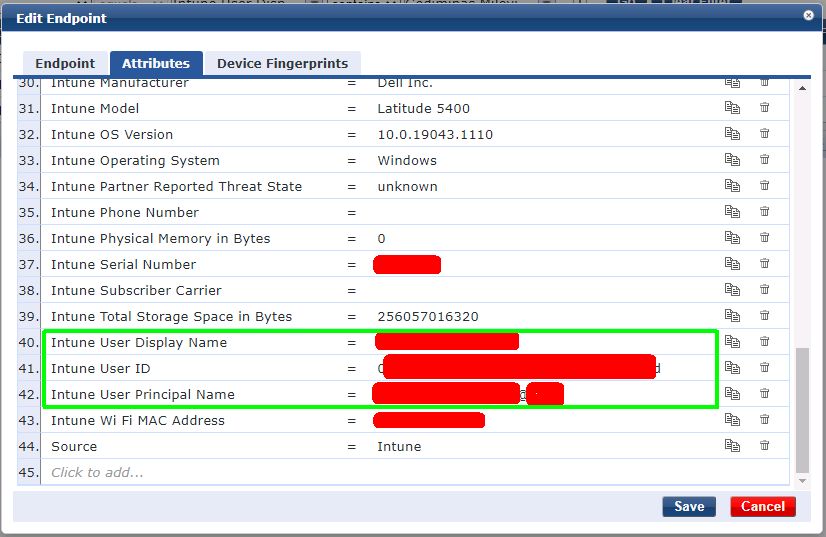
Task: Delete the Intune Phone Number row
Action: point(764,211)
